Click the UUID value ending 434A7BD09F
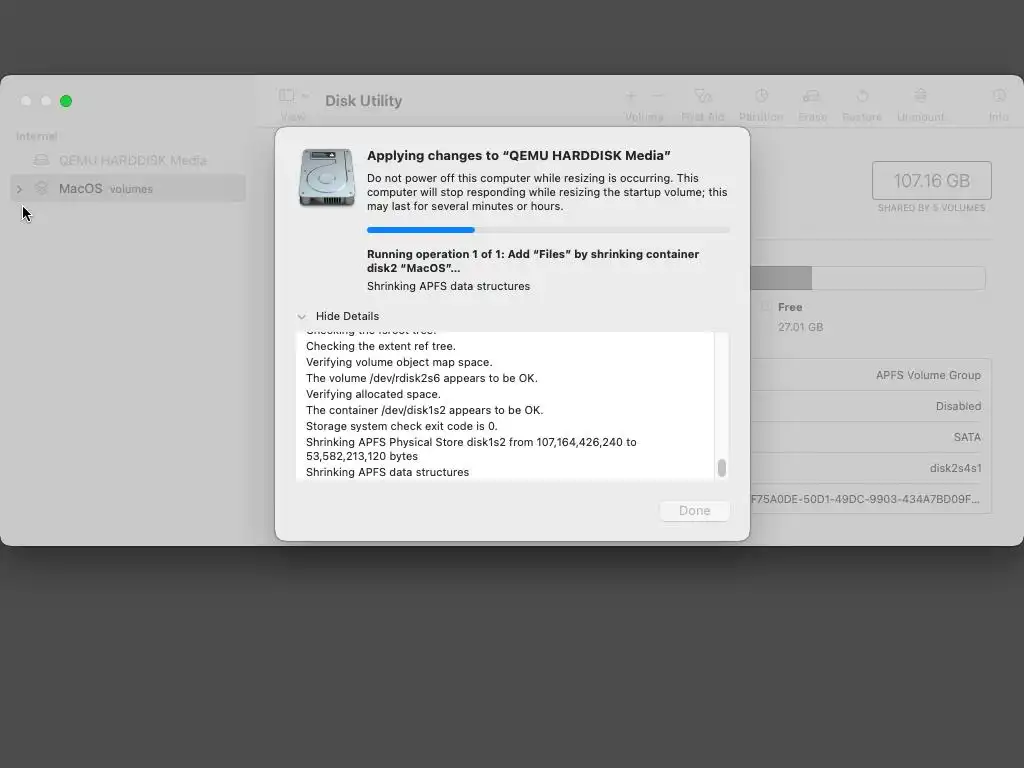 pos(865,500)
